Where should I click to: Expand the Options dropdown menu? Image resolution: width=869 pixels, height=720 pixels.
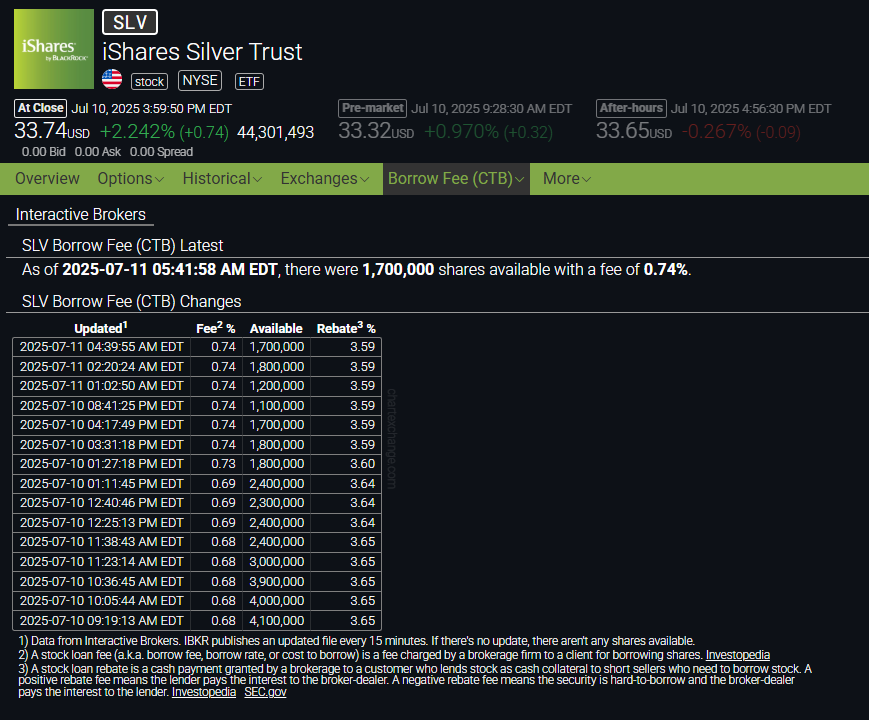[130, 178]
